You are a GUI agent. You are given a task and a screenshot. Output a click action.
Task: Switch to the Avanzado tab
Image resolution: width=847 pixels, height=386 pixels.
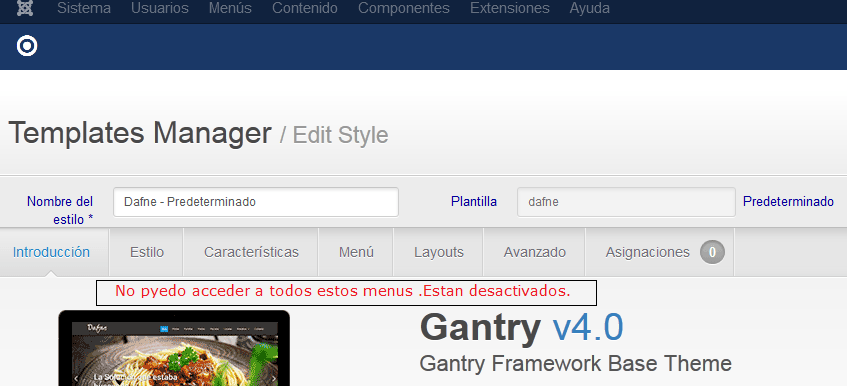[534, 252]
